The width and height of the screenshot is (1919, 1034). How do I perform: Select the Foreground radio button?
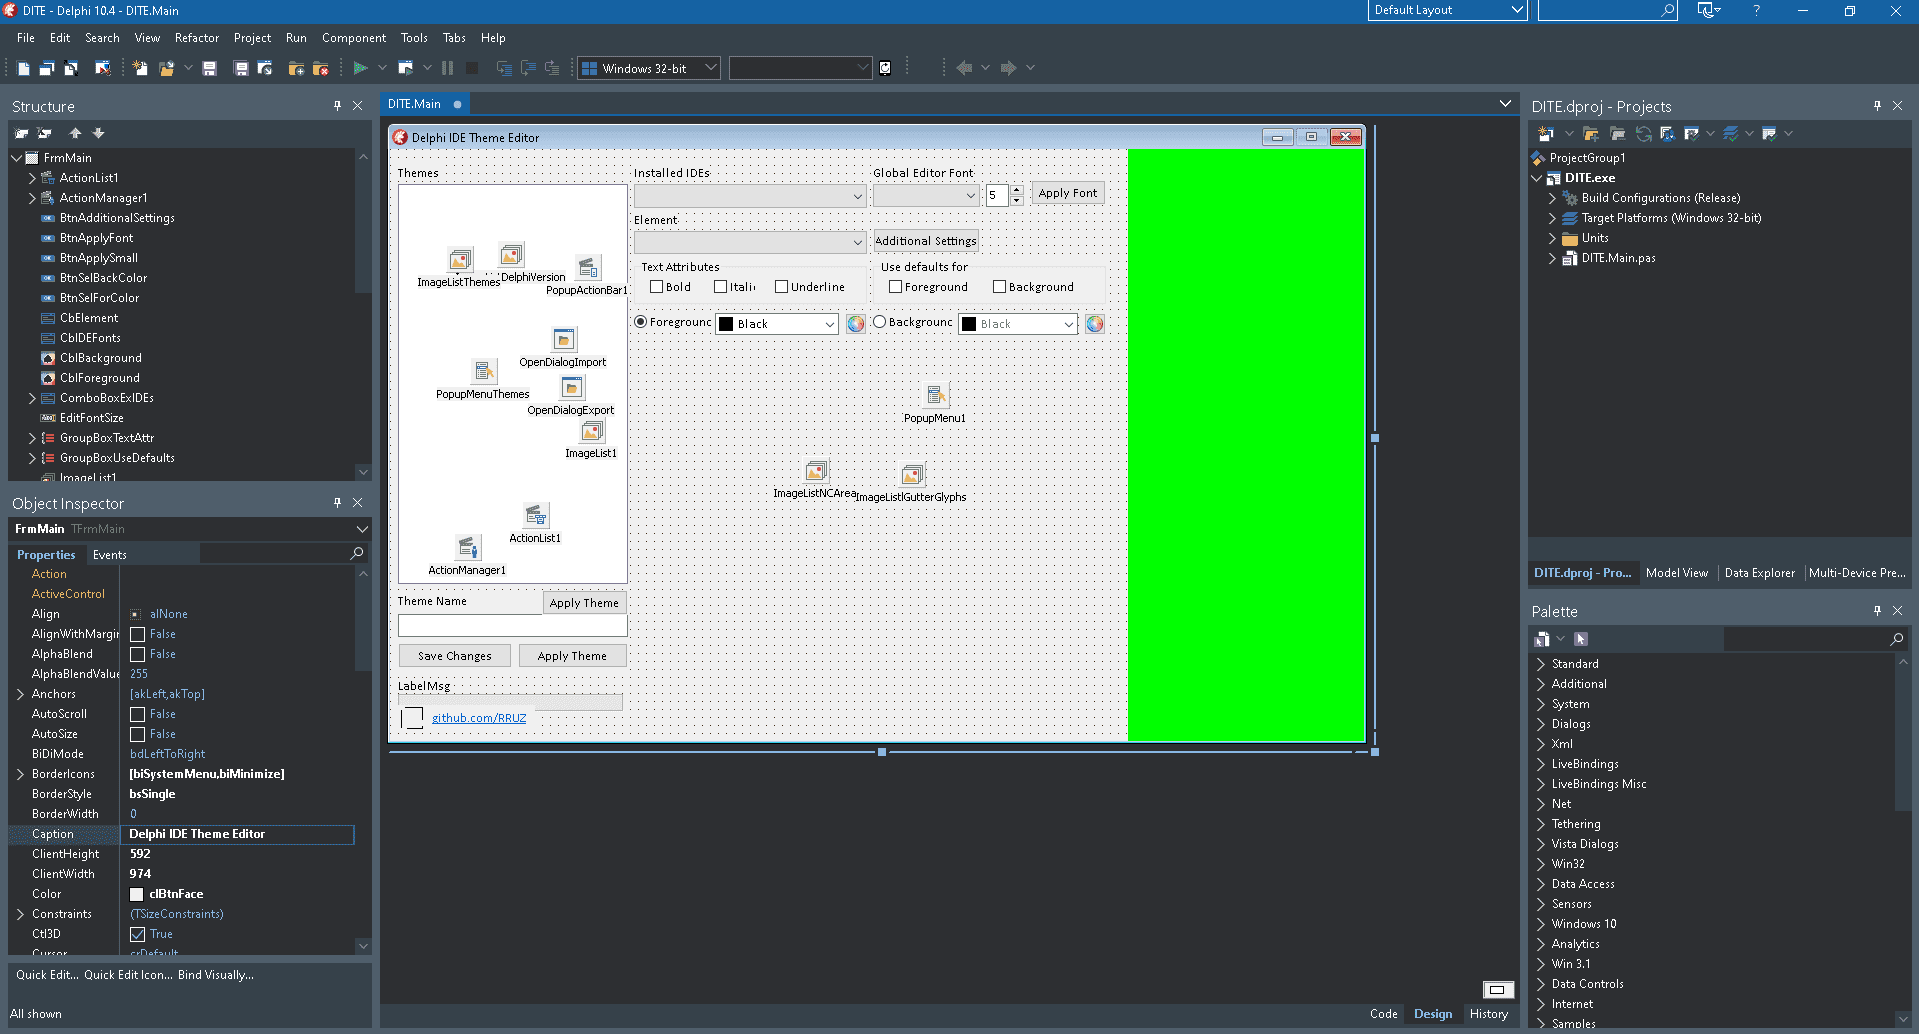[x=641, y=322]
